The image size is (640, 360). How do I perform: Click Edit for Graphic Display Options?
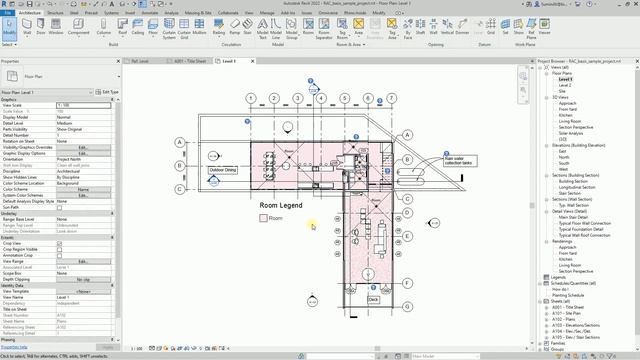coord(83,153)
